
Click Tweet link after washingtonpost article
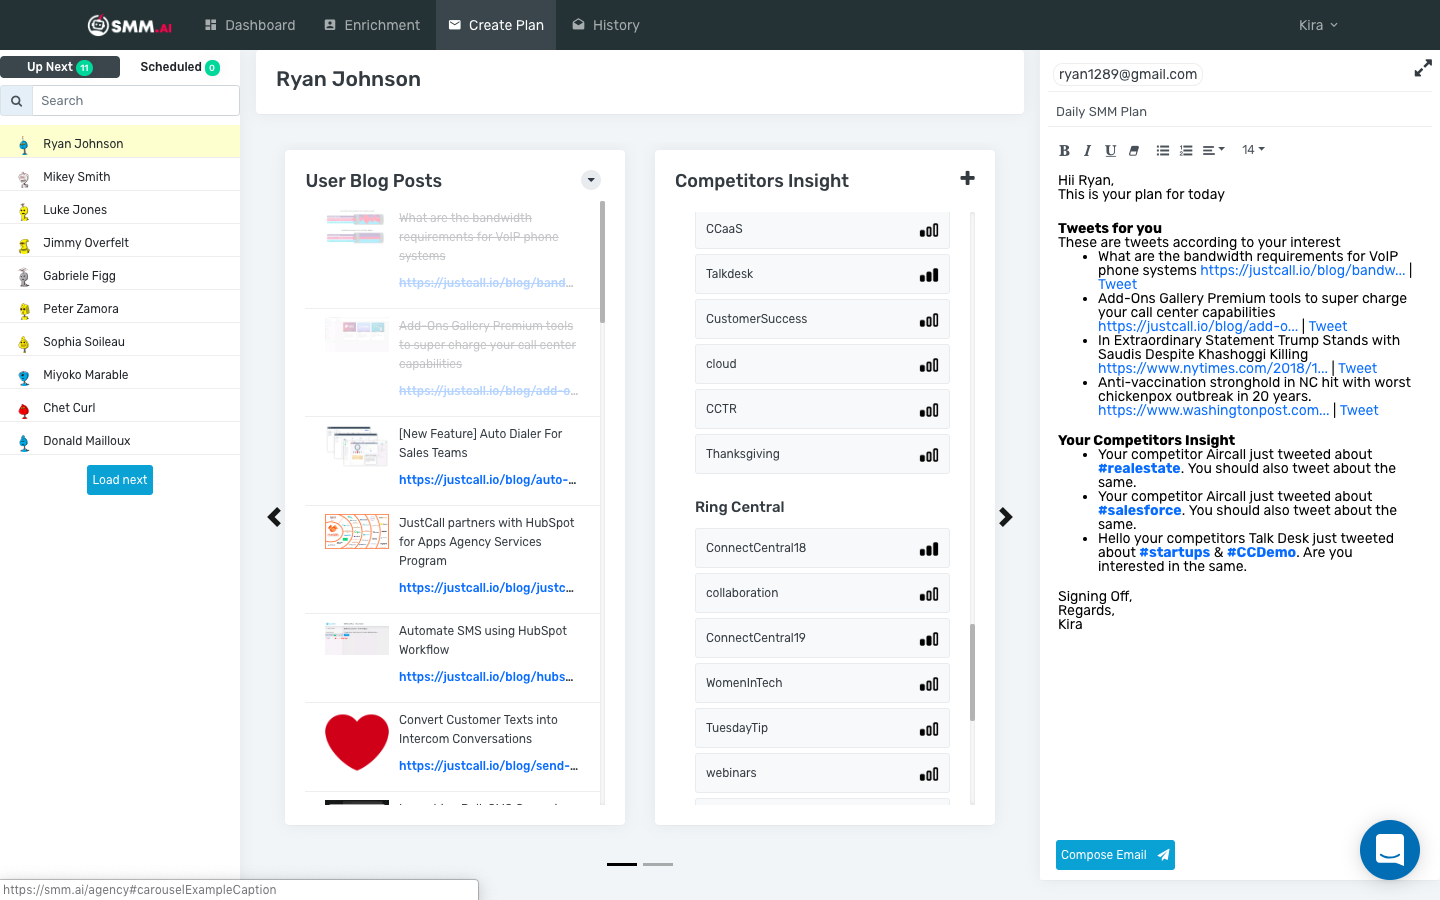[x=1359, y=410]
